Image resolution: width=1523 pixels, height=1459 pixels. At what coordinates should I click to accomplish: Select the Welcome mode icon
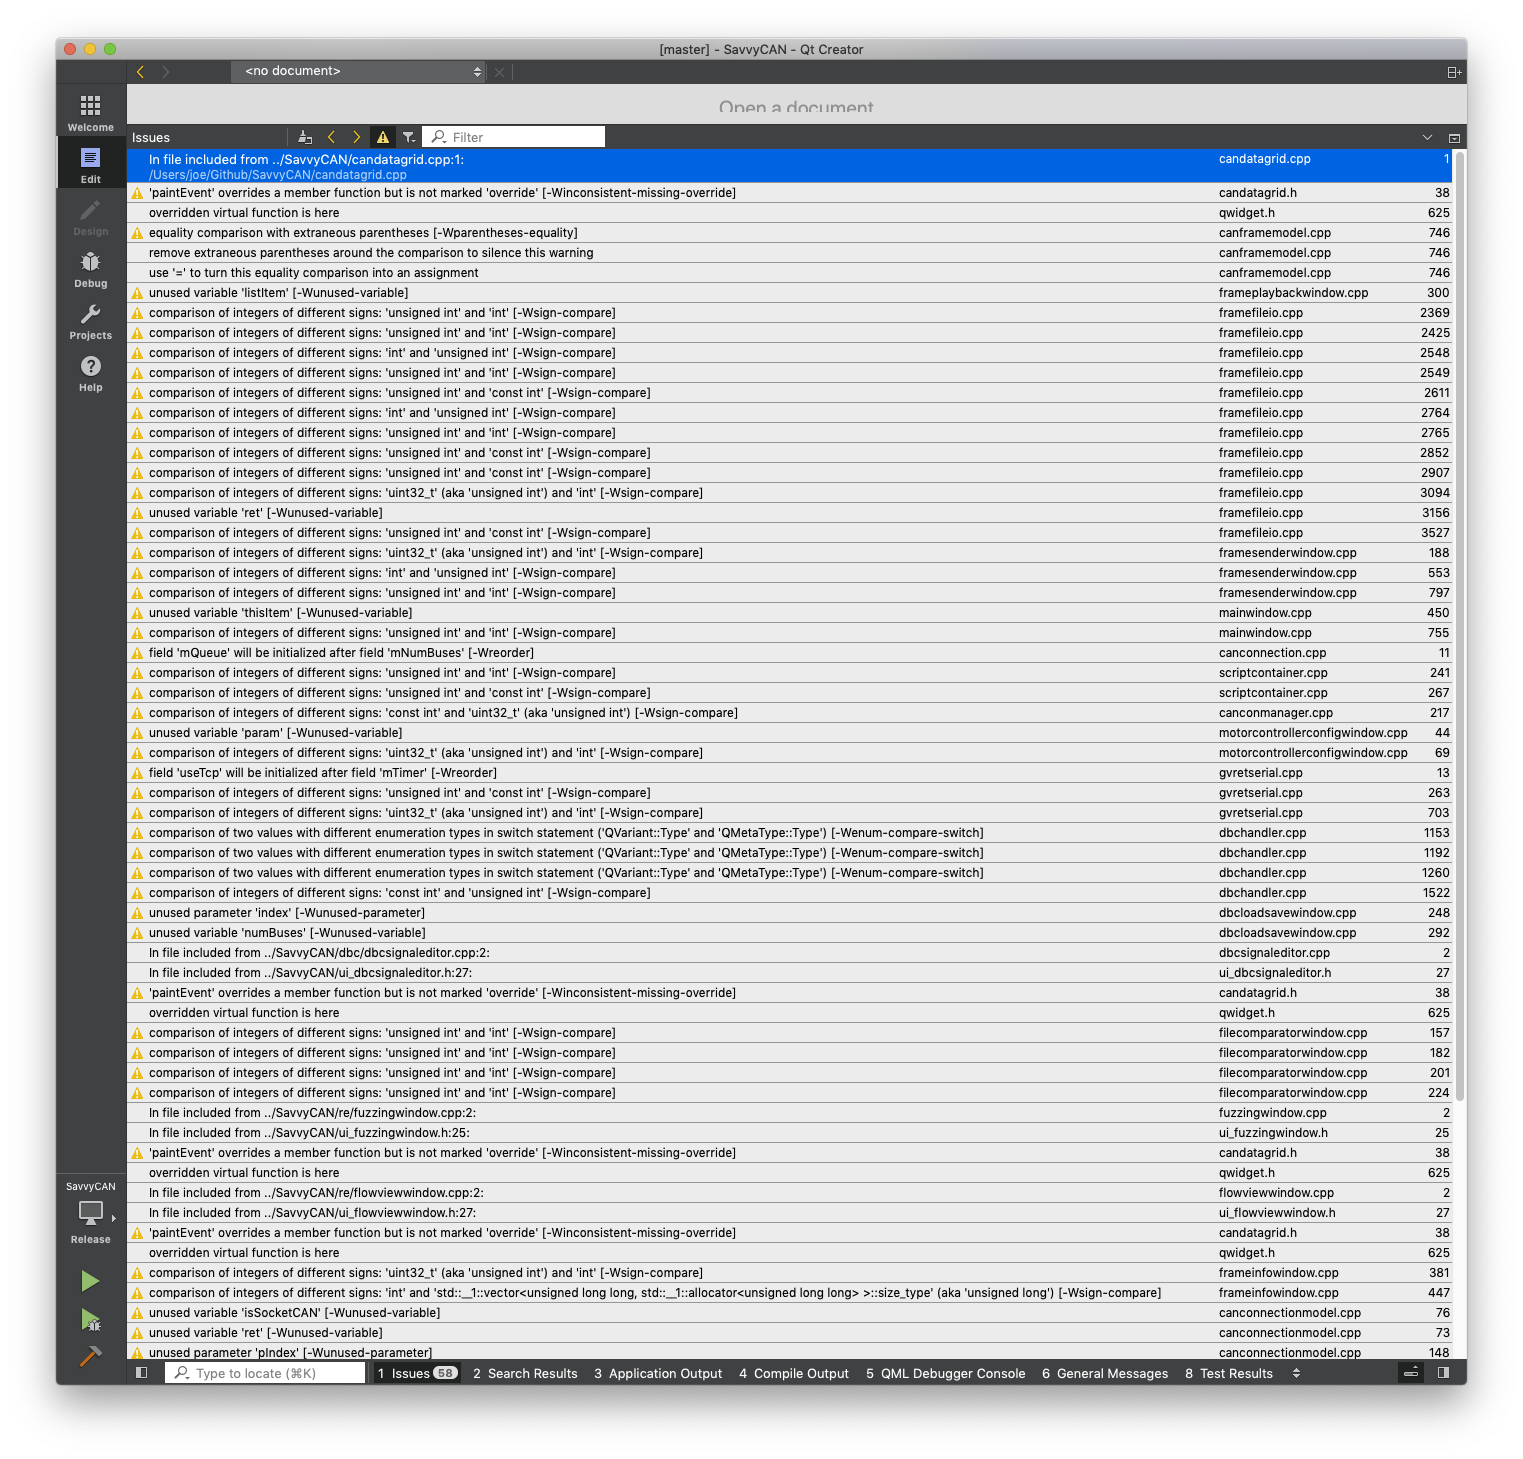click(x=90, y=108)
